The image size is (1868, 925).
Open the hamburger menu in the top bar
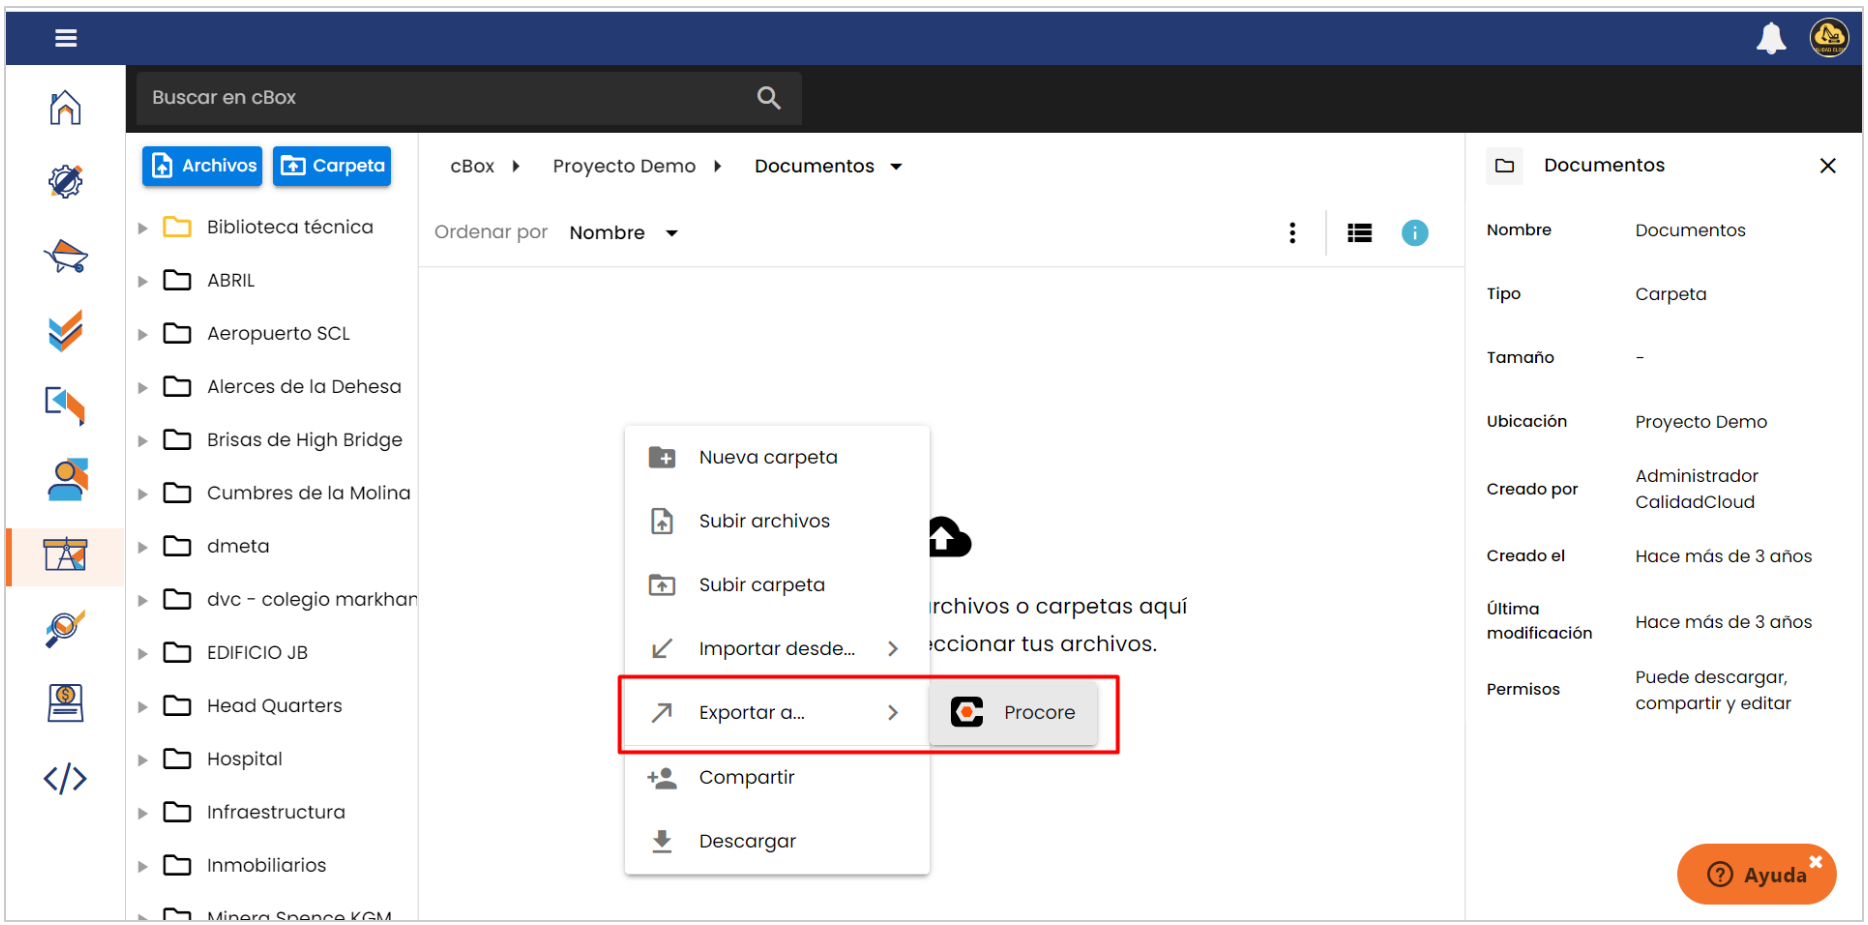pos(66,38)
